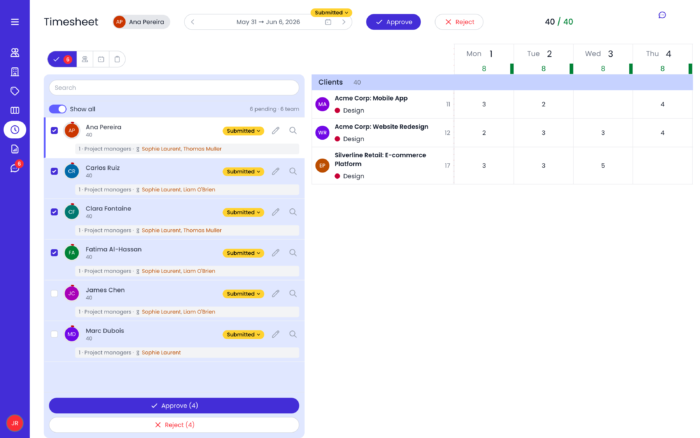The image size is (700, 438).
Task: Edit Fatima Al-Hassan's timesheet with pencil icon
Action: 276,253
